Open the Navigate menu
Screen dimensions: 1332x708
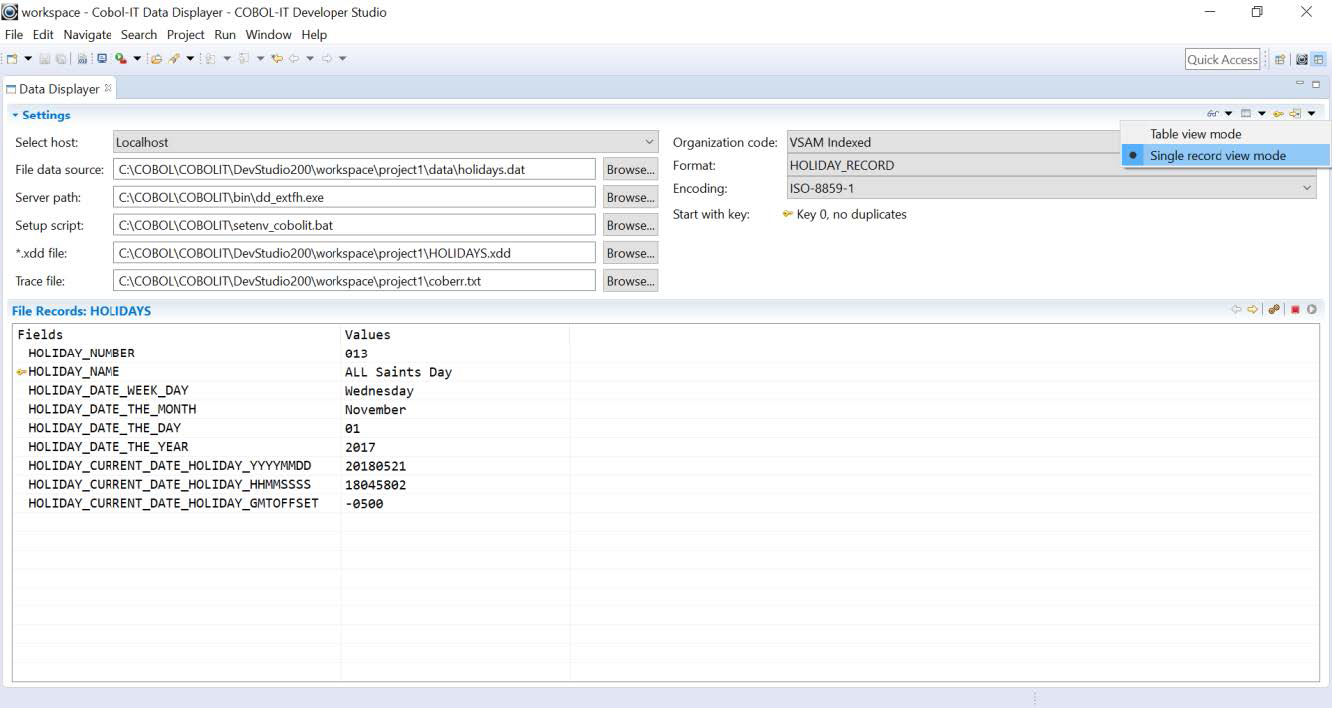click(x=88, y=35)
